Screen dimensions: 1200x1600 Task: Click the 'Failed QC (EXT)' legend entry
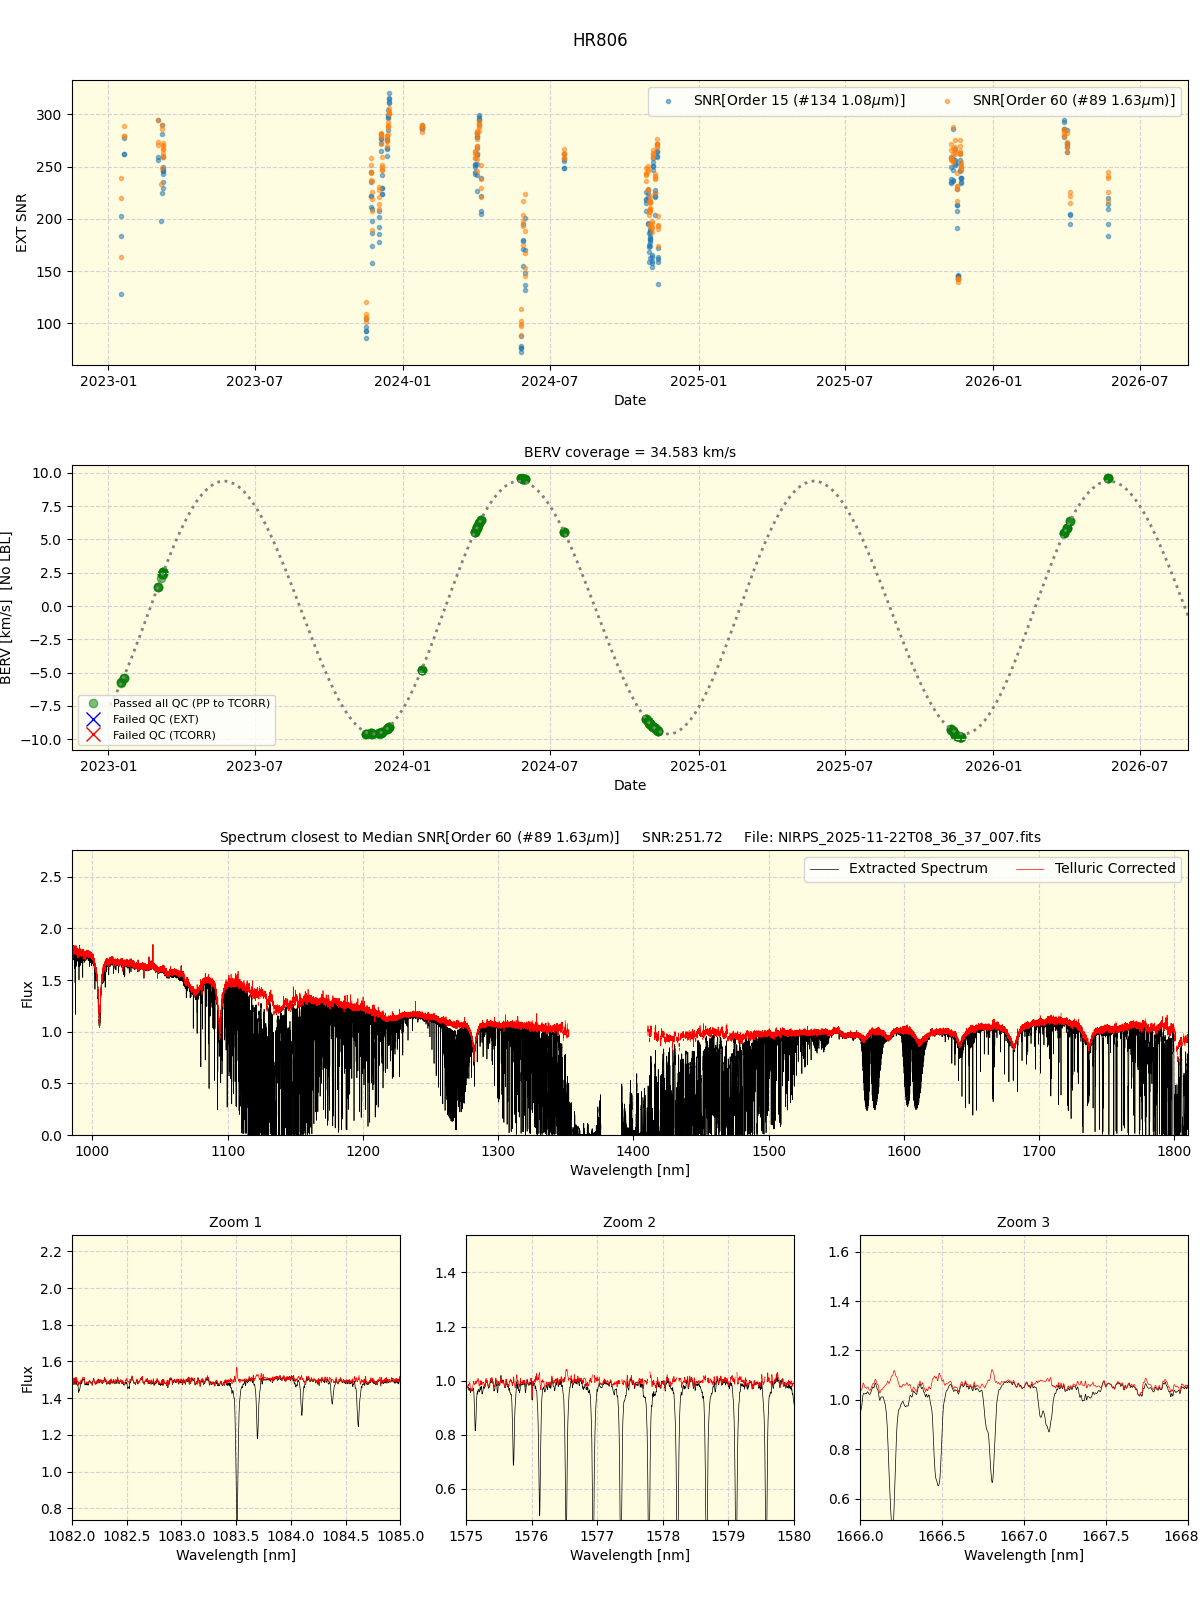point(155,720)
